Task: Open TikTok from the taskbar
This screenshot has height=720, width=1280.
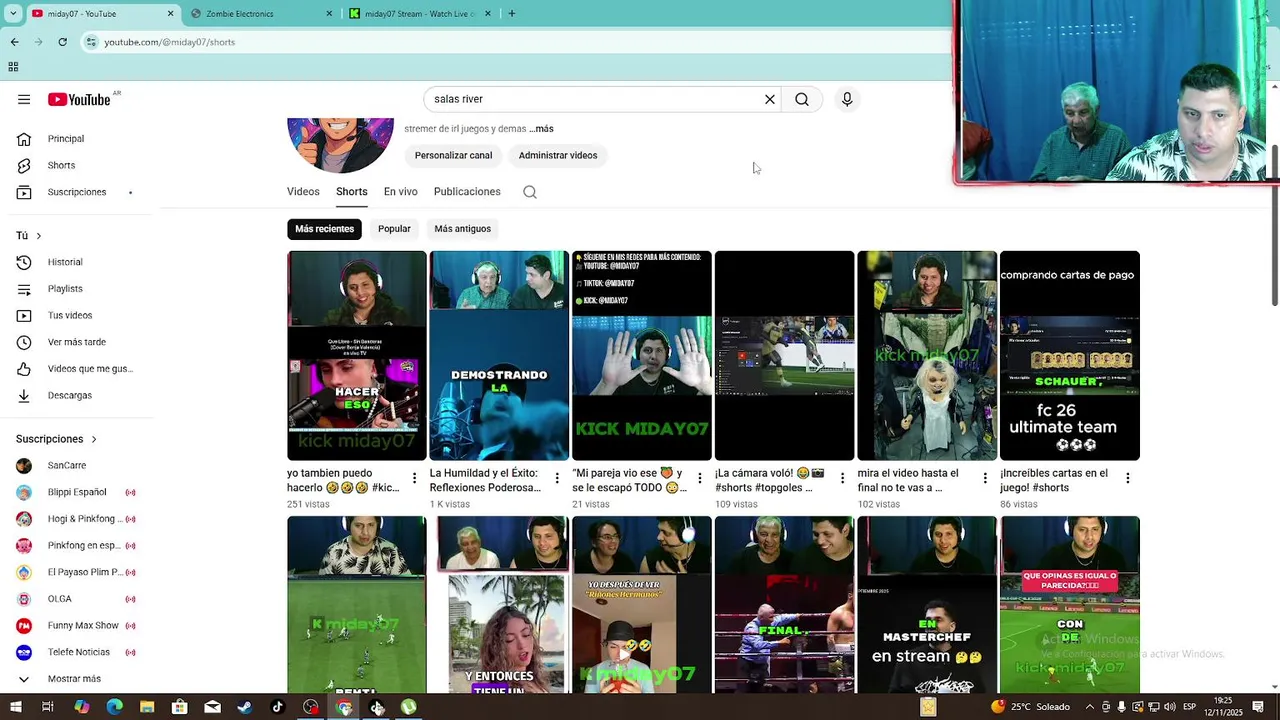Action: point(278,707)
